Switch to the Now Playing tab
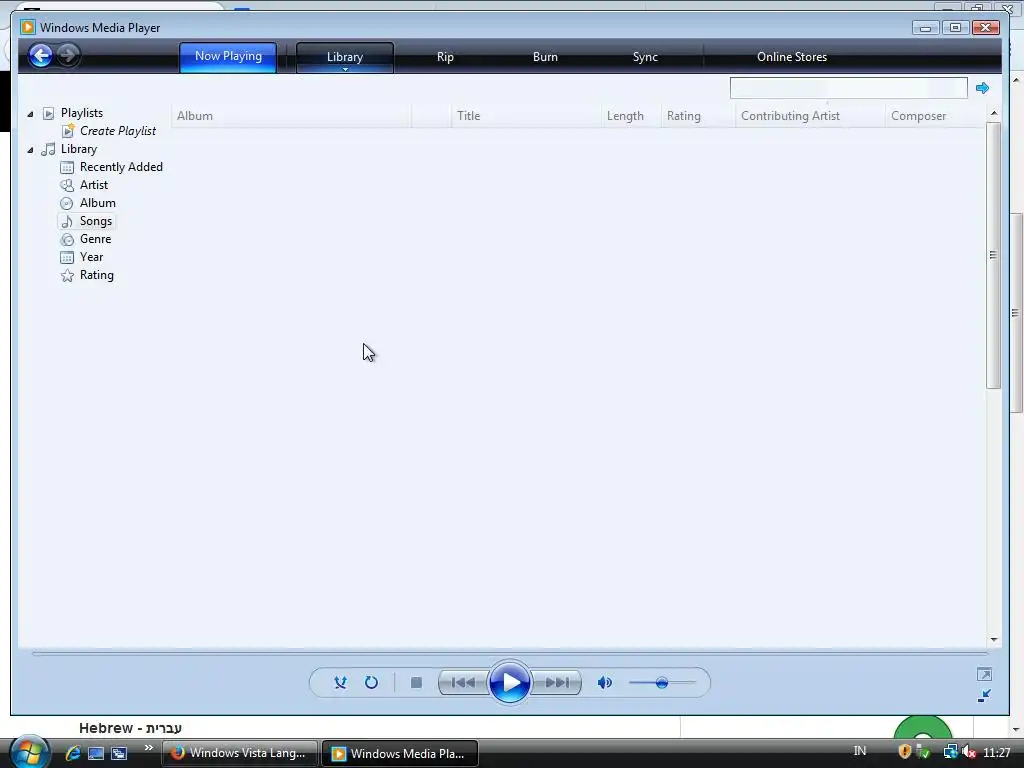 coord(228,57)
